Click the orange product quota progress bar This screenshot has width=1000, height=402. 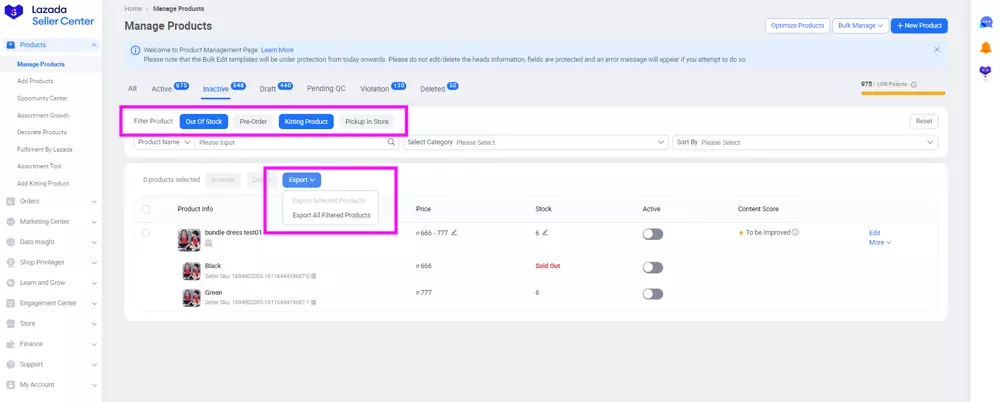tap(902, 93)
